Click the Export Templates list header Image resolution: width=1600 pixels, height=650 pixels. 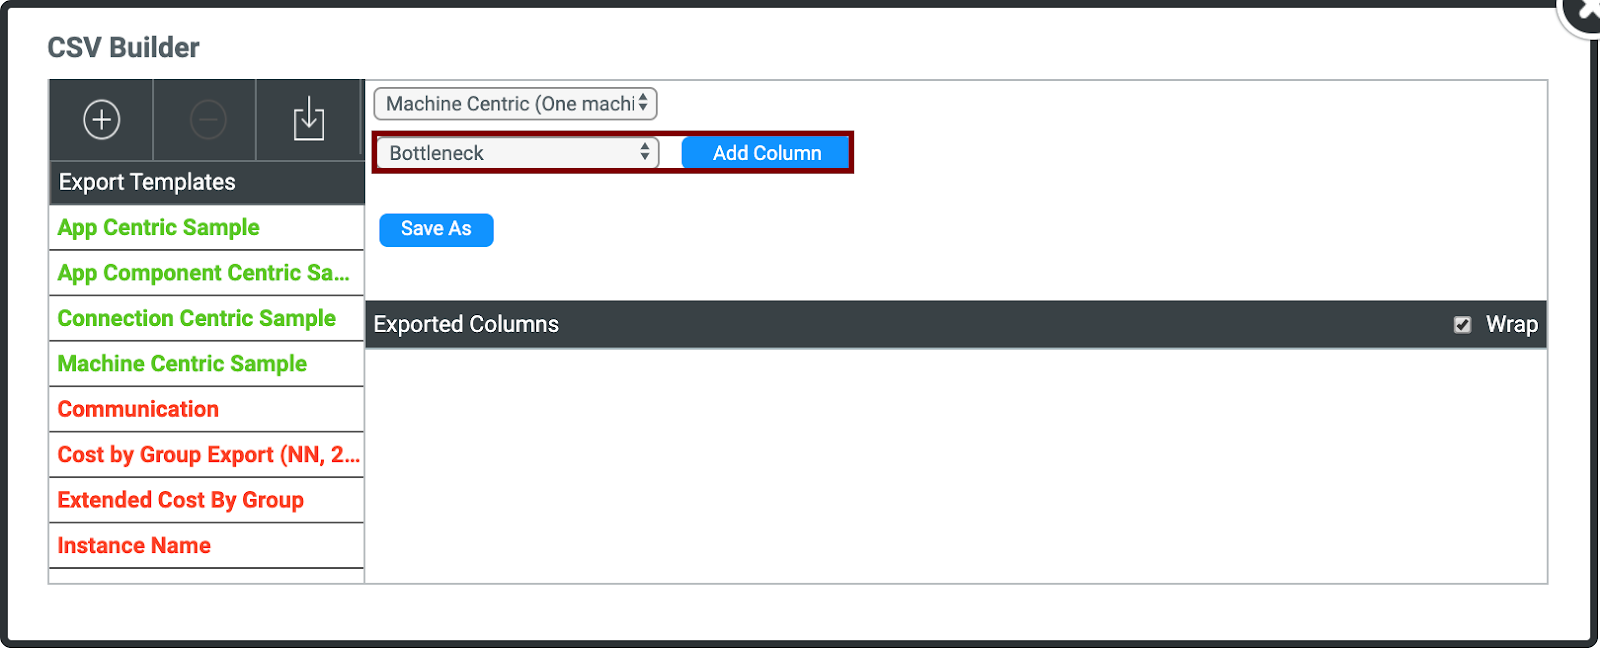(147, 182)
